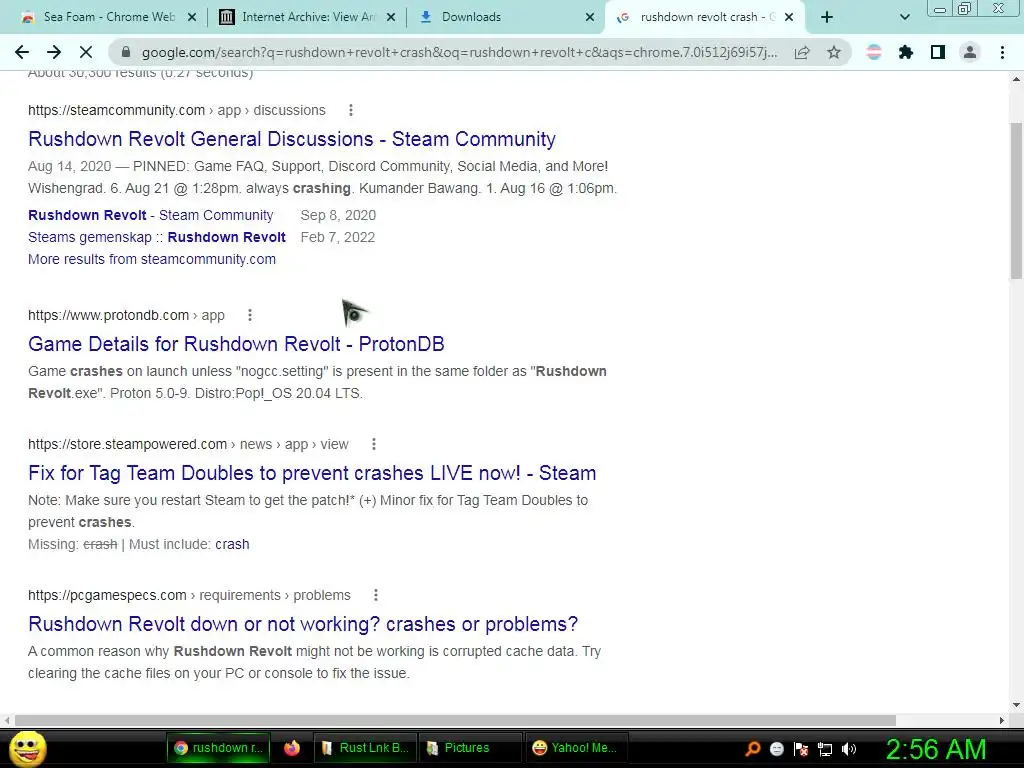This screenshot has width=1024, height=768.
Task: Open Game Details for Rushdown Revolt ProtonDB
Action: coord(236,344)
